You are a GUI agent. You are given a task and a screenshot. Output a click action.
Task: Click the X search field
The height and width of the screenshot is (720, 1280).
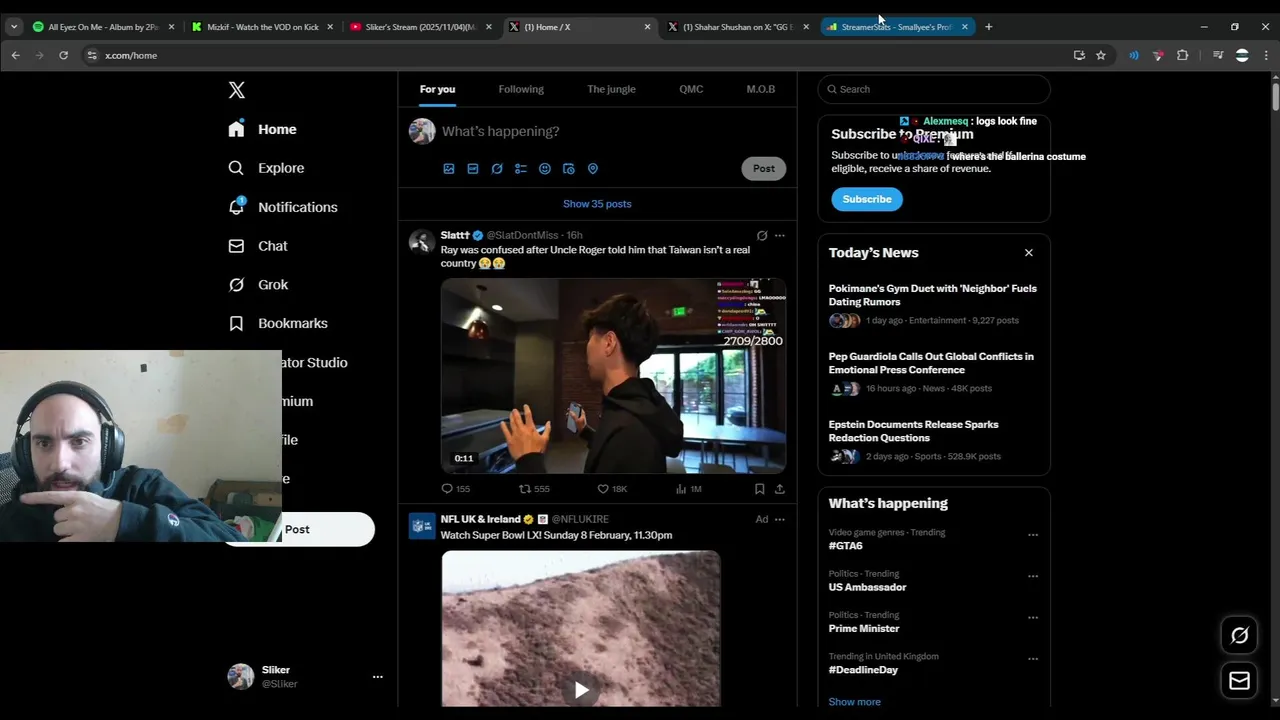tap(934, 89)
